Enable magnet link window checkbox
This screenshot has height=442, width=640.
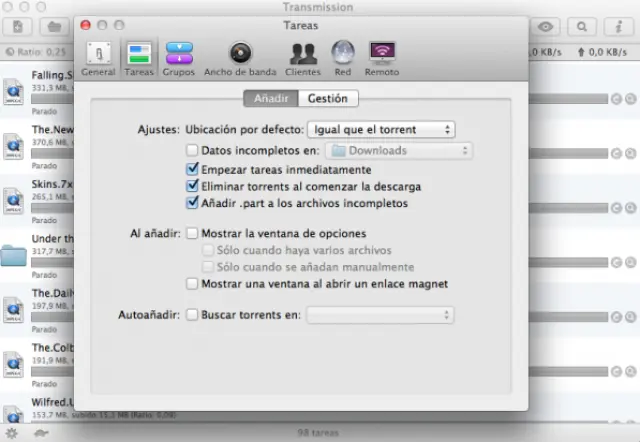pyautogui.click(x=193, y=283)
